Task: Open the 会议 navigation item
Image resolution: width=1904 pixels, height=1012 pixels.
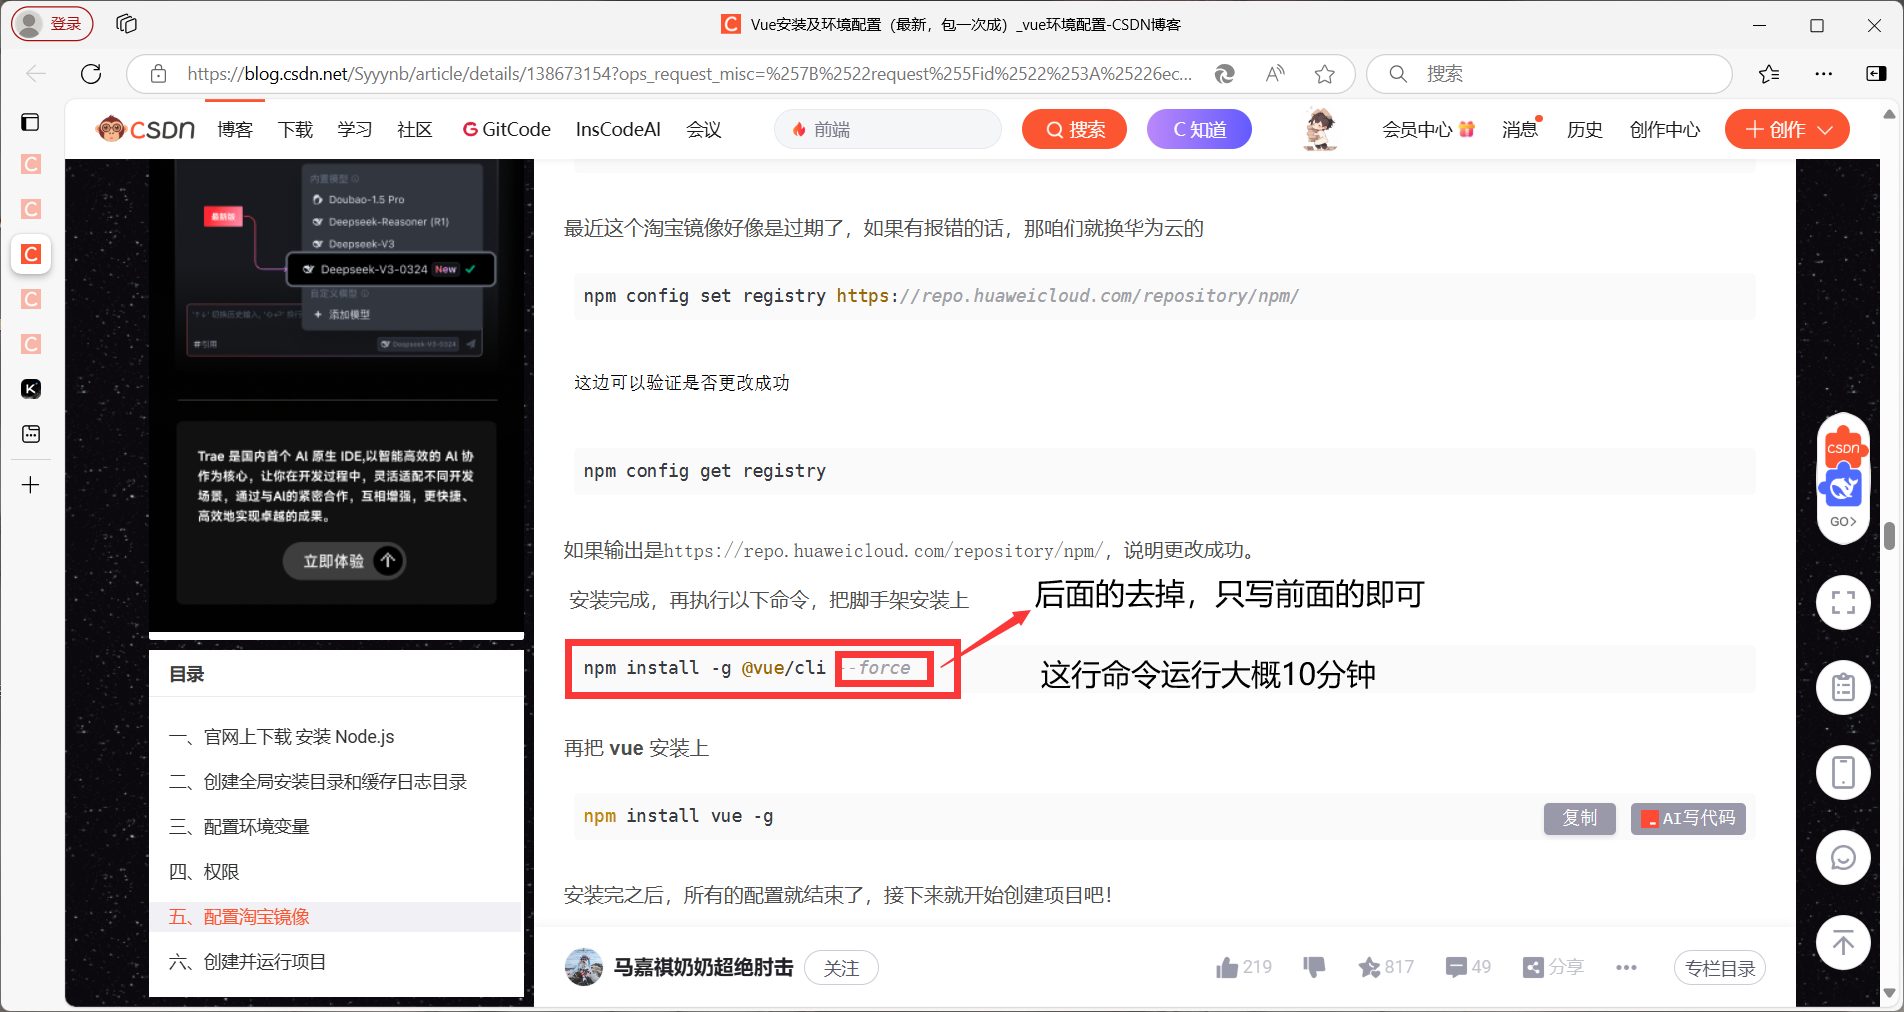Action: 704,129
